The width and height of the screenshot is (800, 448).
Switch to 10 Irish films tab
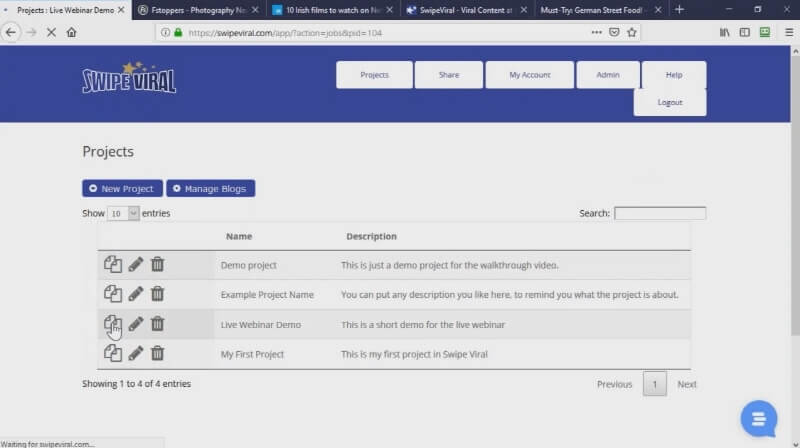pyautogui.click(x=333, y=10)
